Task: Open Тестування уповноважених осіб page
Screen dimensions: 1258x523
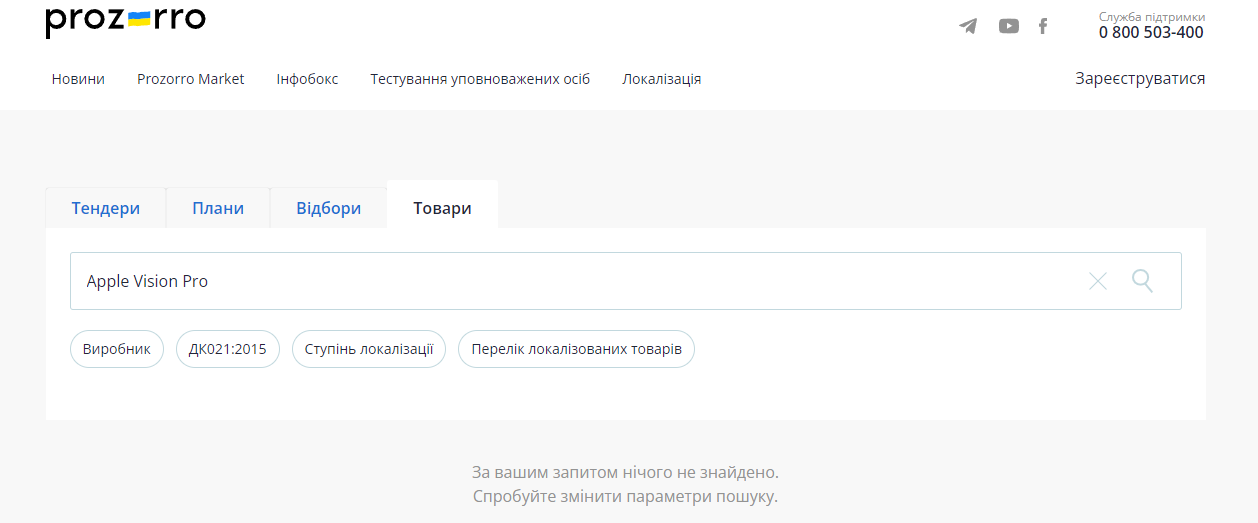Action: point(480,79)
